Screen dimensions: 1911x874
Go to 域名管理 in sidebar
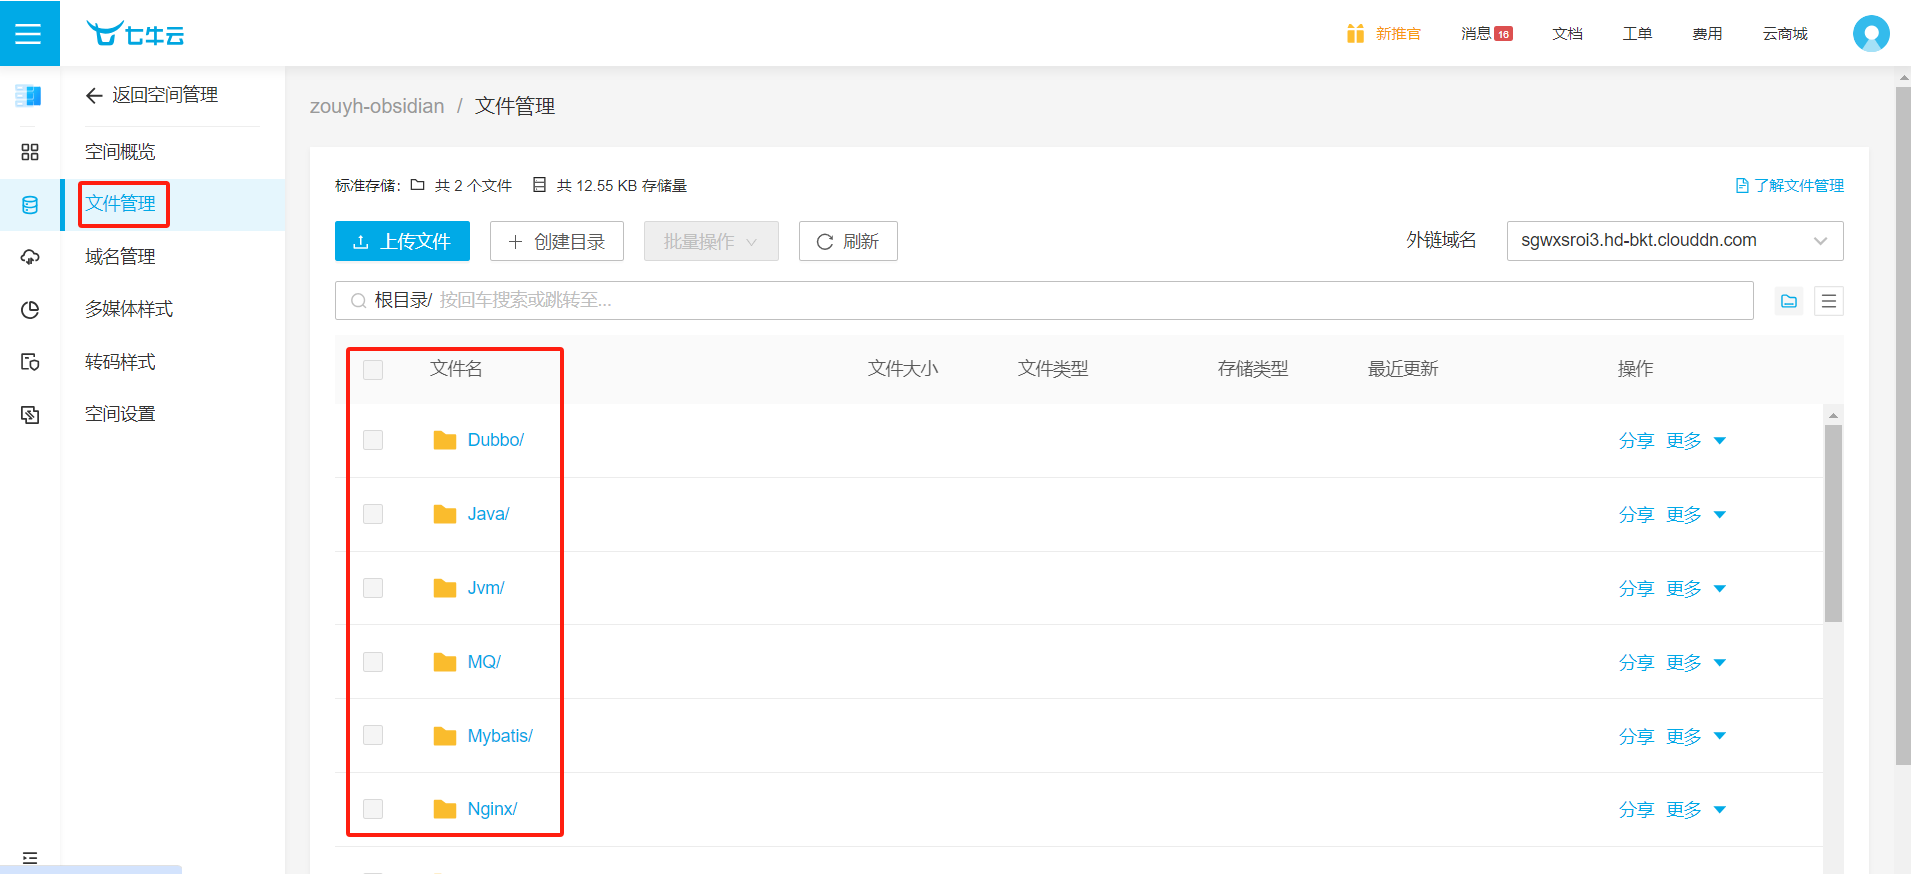click(120, 257)
